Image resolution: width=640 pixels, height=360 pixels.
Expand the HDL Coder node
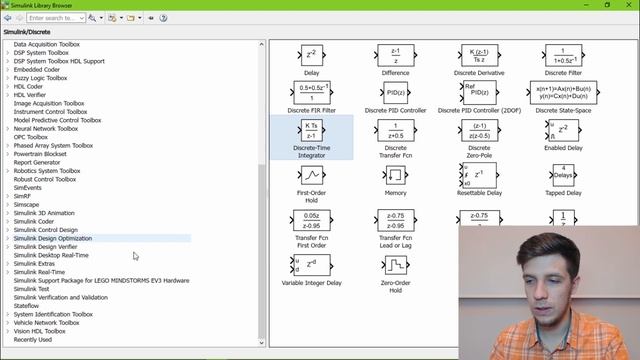7,87
